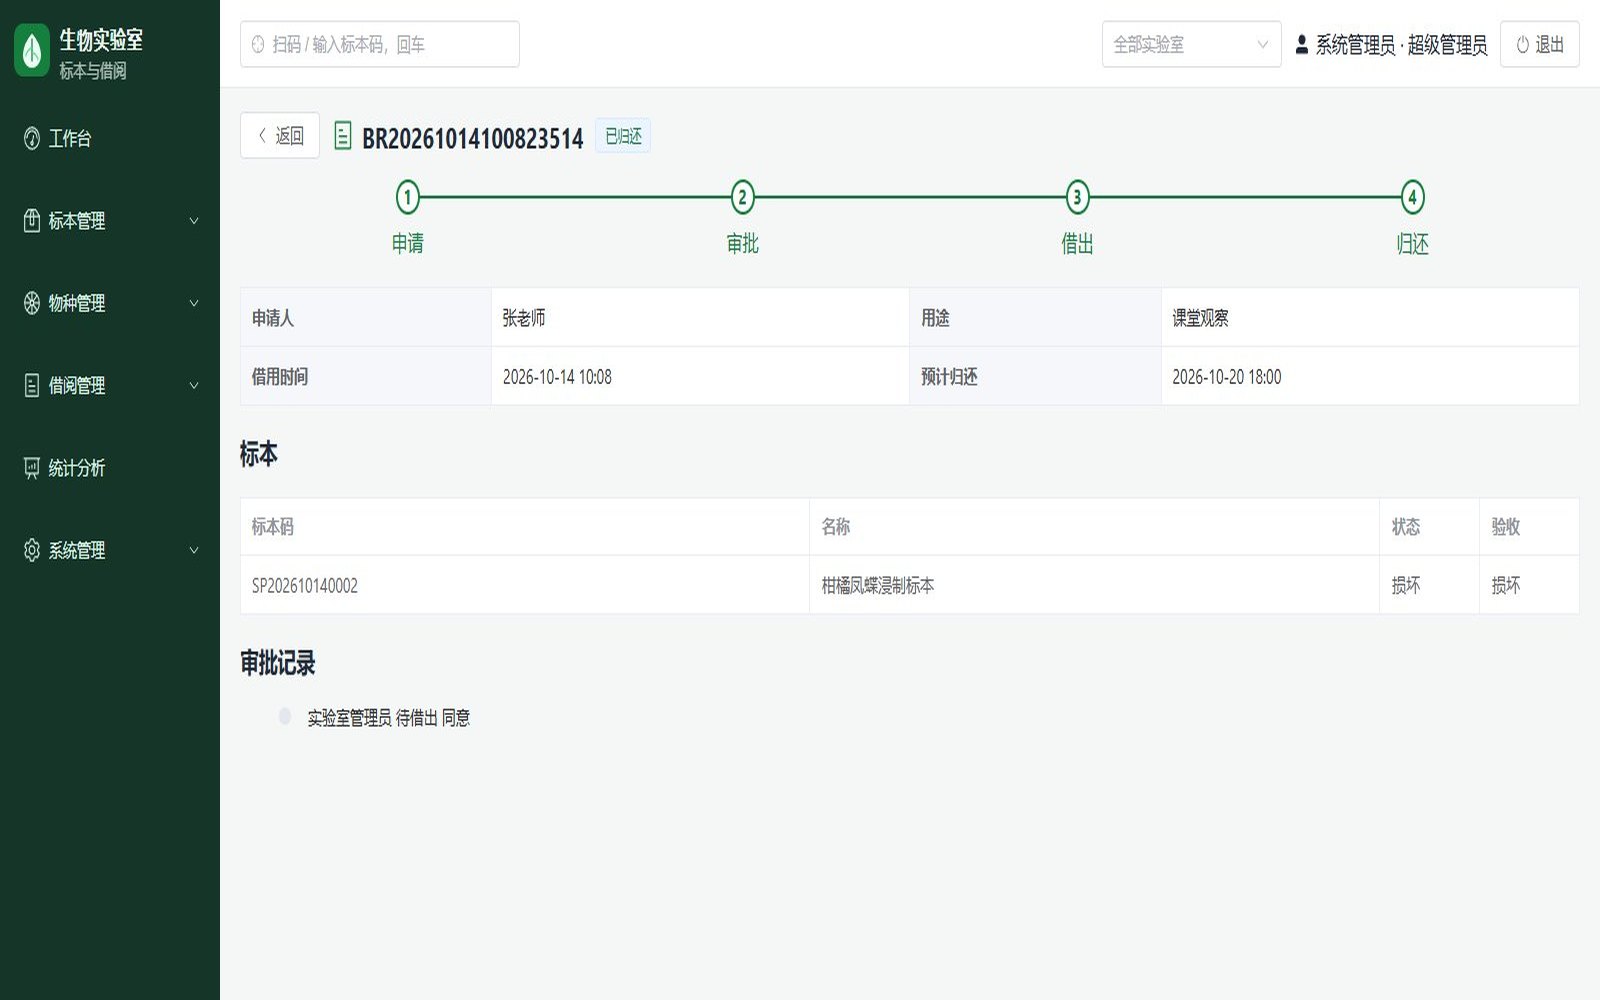
Task: Click the approval record timeline dot
Action: click(285, 716)
